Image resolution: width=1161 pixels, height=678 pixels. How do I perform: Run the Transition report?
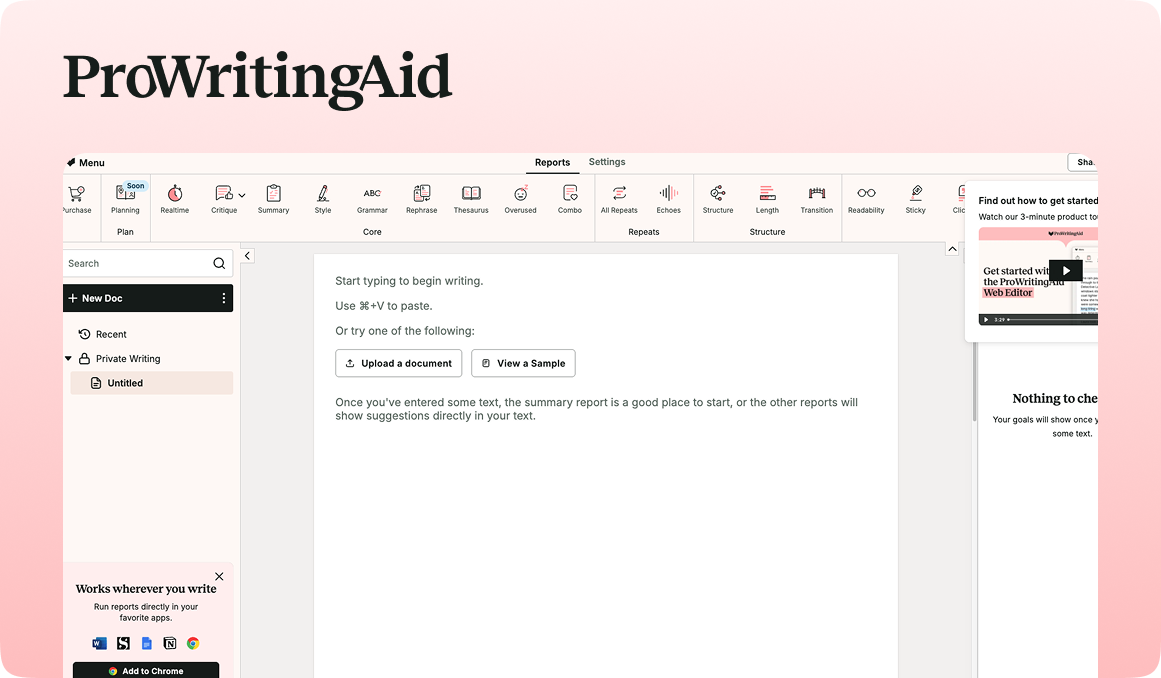[817, 199]
